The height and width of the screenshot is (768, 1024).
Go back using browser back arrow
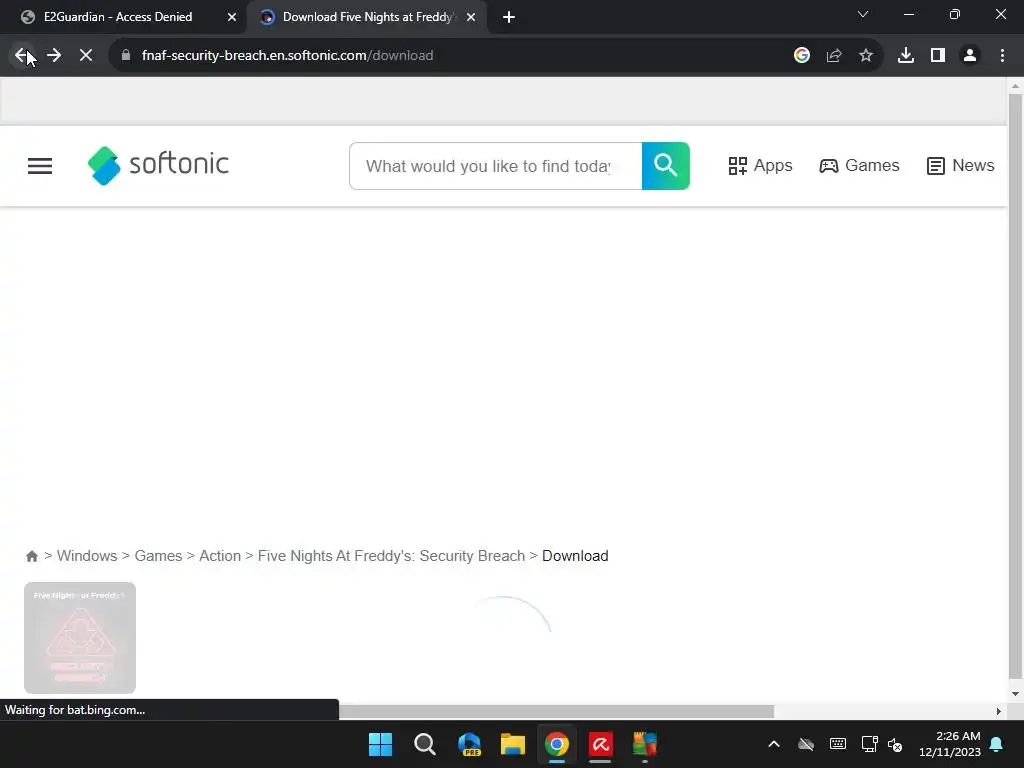(22, 56)
